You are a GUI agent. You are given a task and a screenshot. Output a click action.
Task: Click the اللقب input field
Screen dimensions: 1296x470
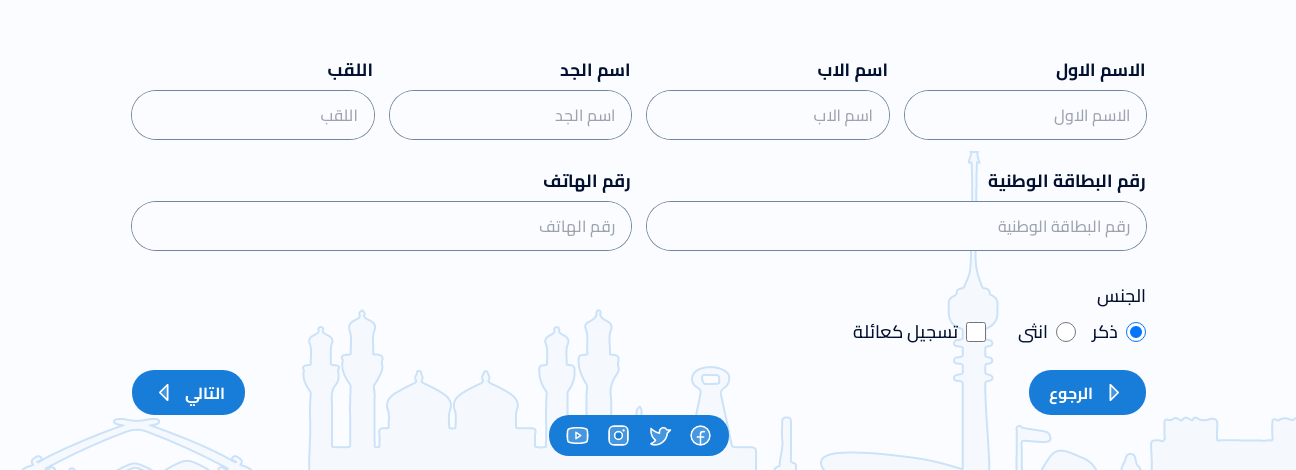tap(252, 115)
